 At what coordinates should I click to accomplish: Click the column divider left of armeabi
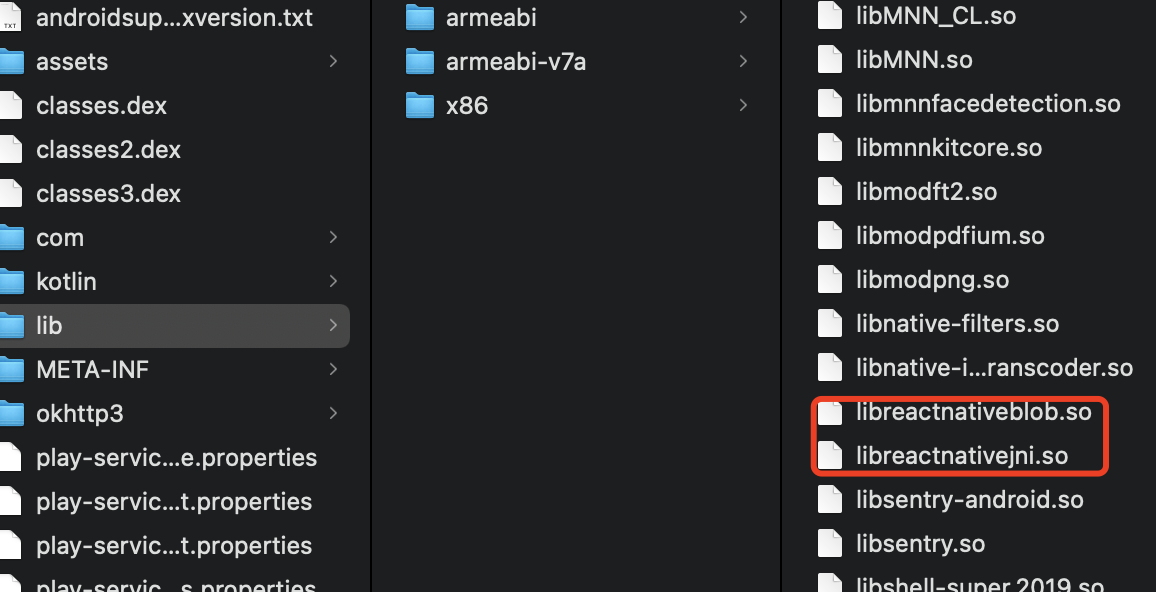click(372, 296)
